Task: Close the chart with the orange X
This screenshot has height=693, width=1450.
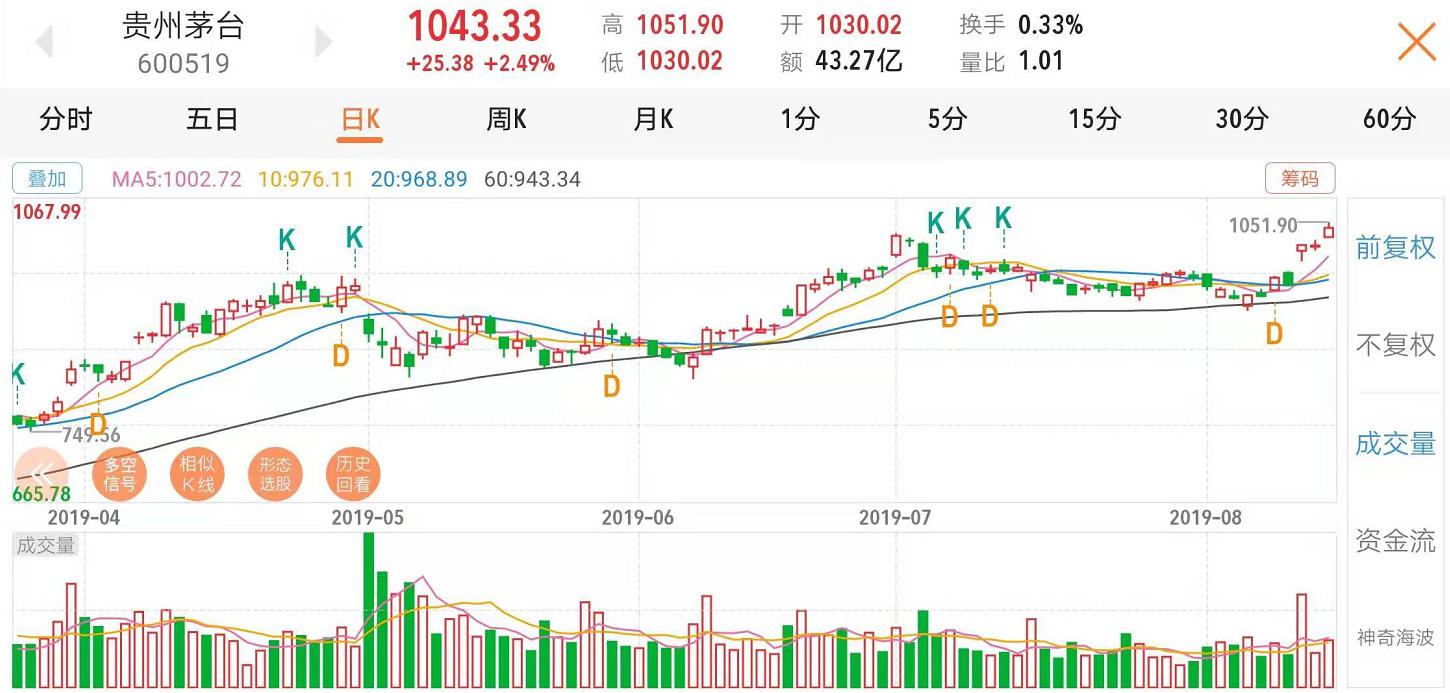Action: point(1416,42)
